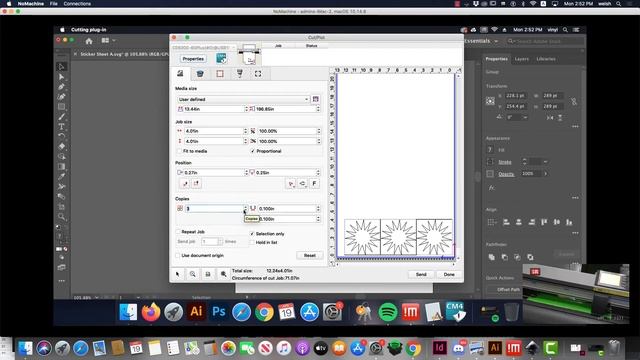Switch to the Layers tab in Illustrator

pyautogui.click(x=522, y=59)
